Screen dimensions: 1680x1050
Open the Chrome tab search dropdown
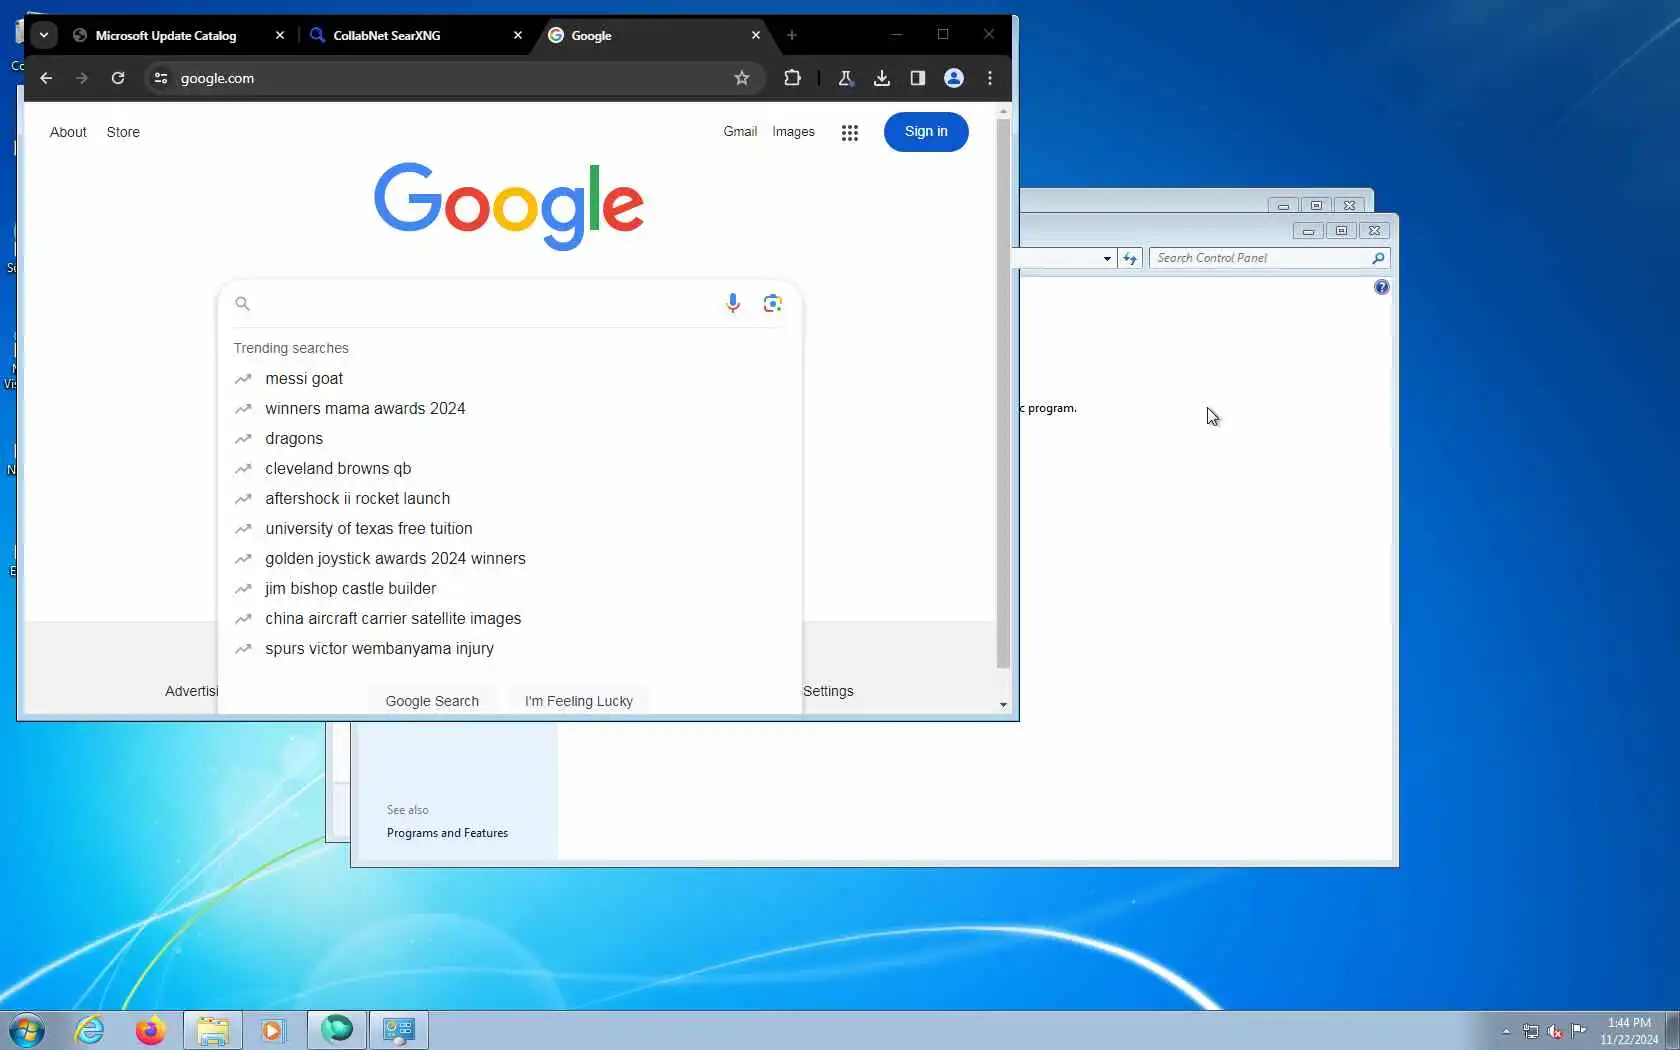44,35
